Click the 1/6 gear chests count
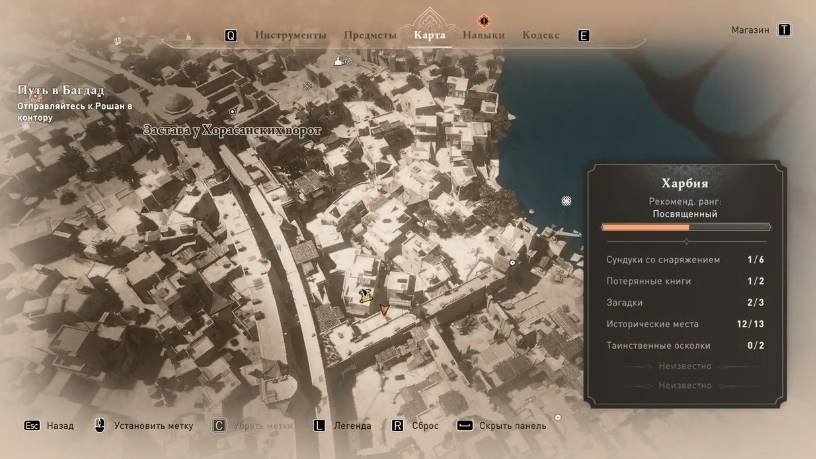 pyautogui.click(x=756, y=260)
